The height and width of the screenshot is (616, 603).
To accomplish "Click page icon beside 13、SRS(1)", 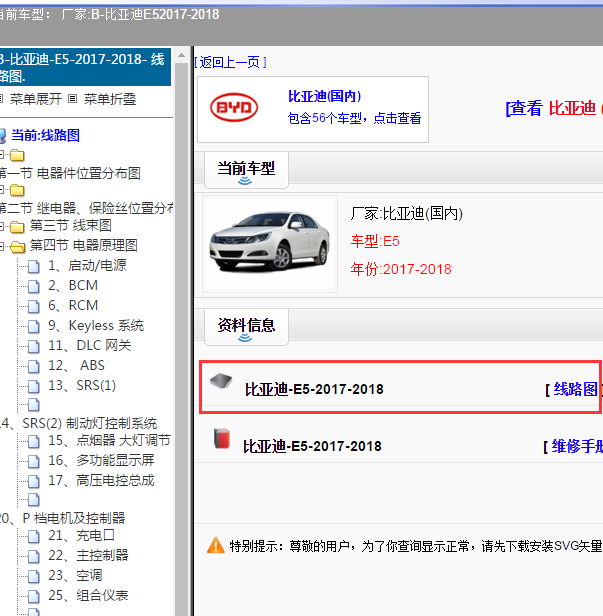I will (x=34, y=386).
